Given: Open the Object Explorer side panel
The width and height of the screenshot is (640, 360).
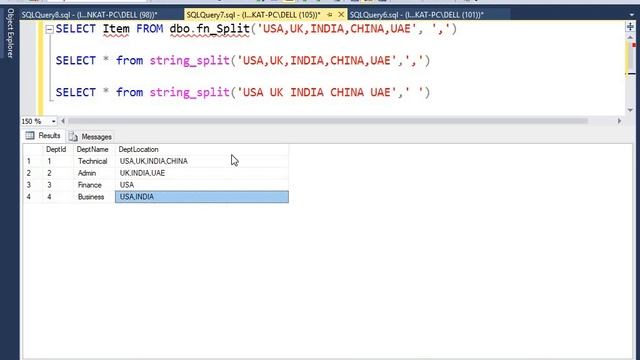Looking at the screenshot, I should click(10, 33).
